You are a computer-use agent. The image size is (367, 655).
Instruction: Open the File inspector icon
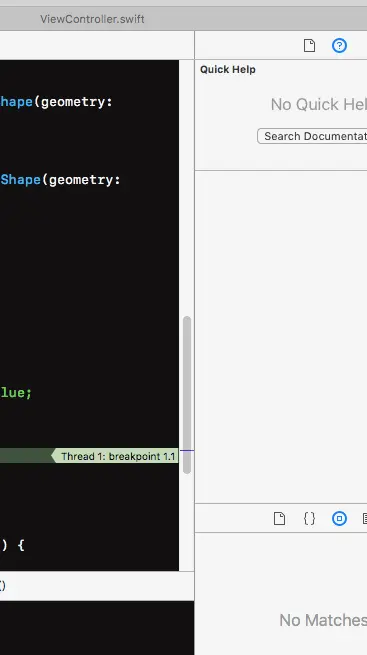coord(309,46)
